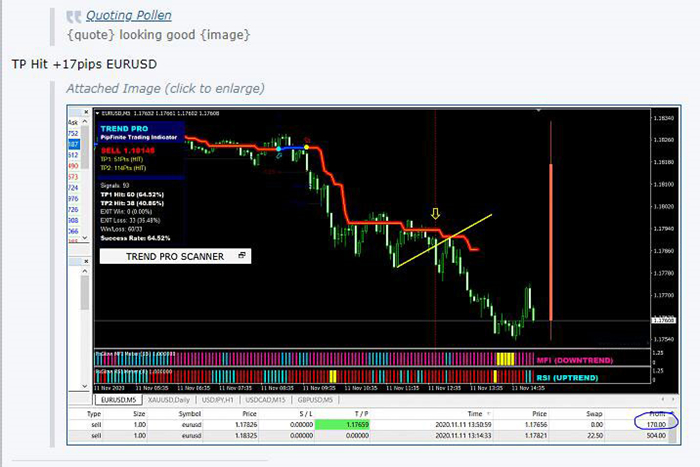This screenshot has width=700, height=467.
Task: Click the Market Watch scroll down arrow
Action: [85, 238]
